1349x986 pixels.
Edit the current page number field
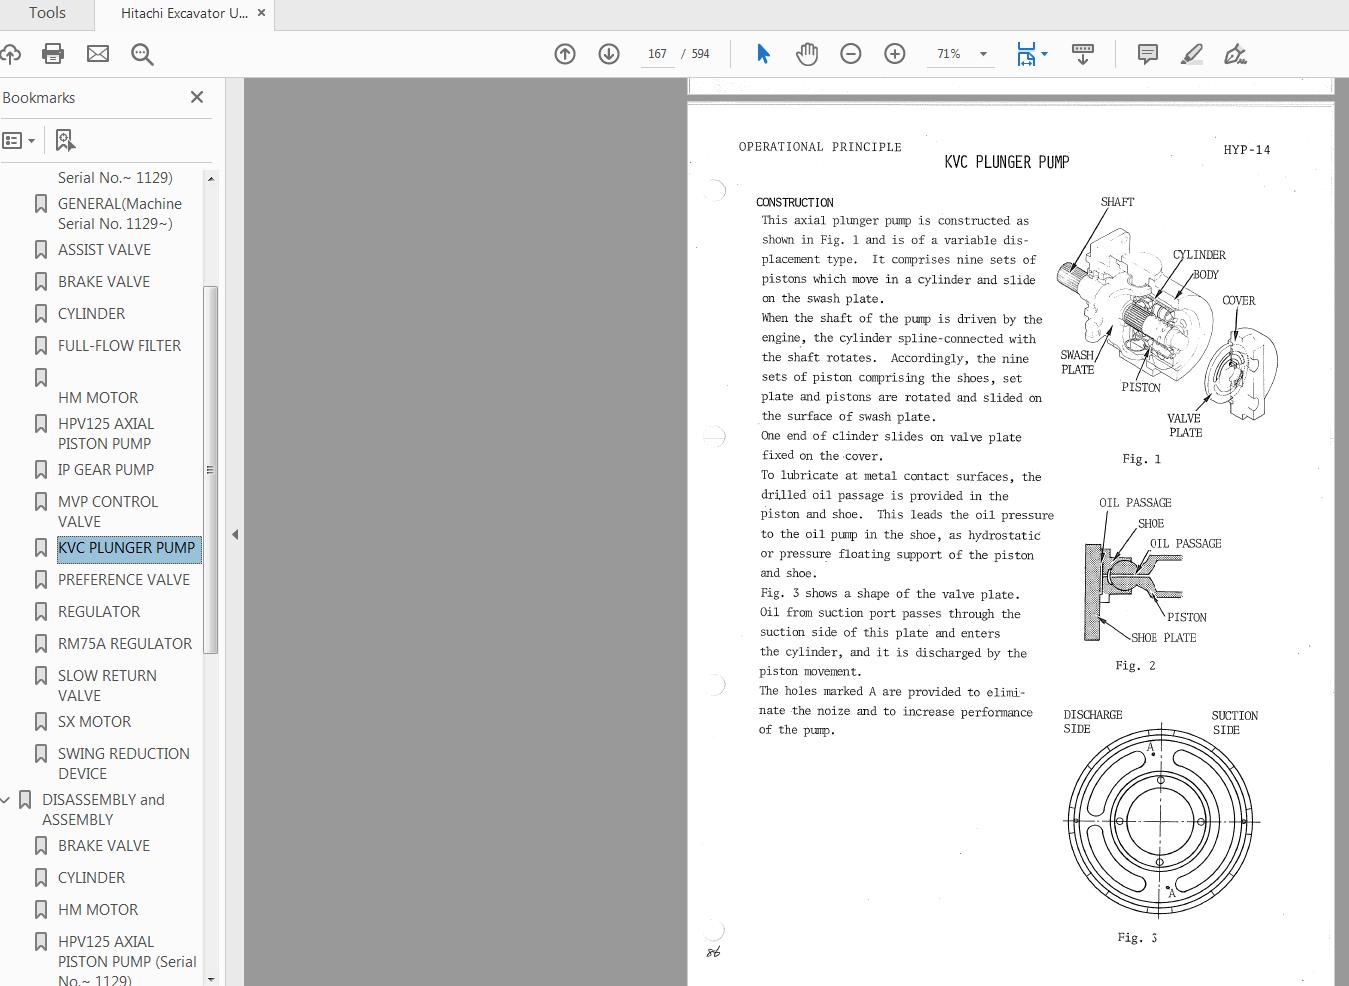pyautogui.click(x=657, y=54)
